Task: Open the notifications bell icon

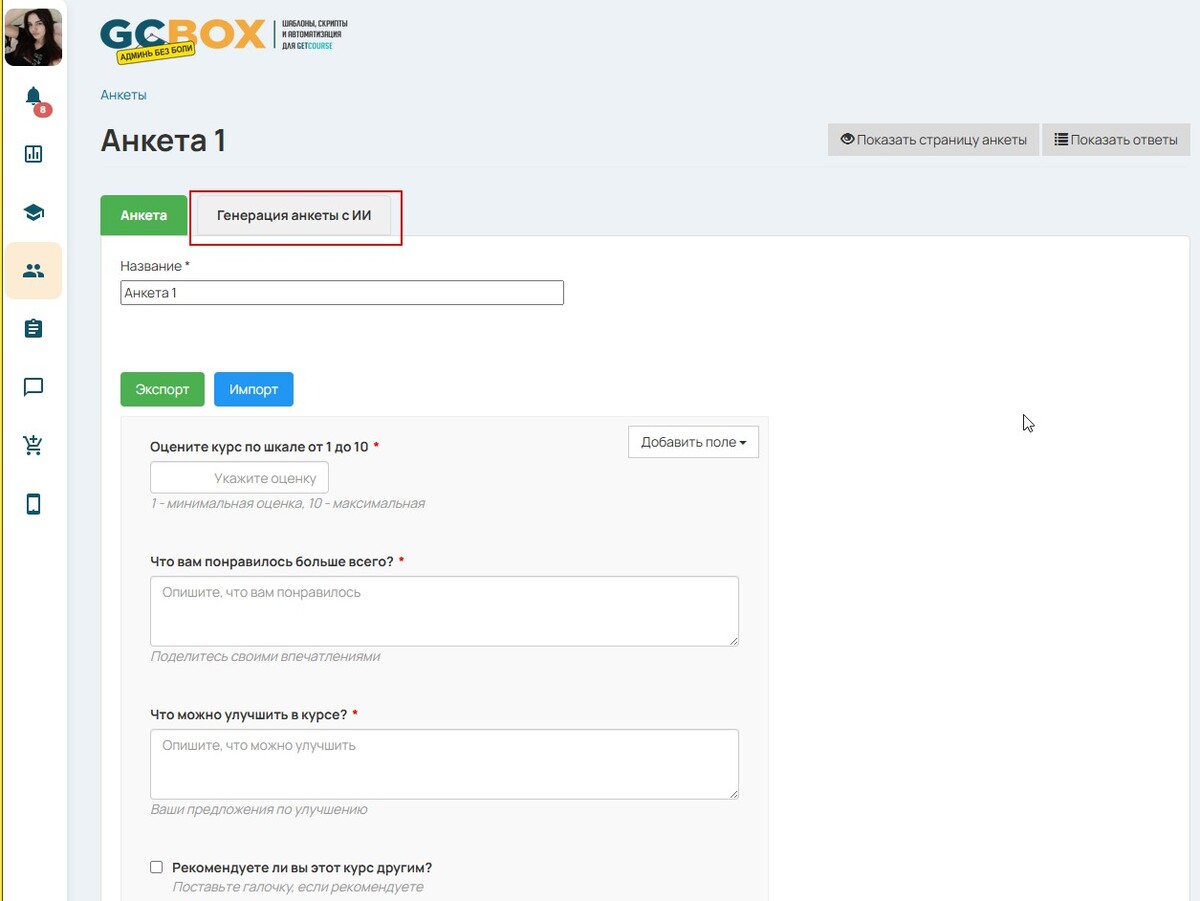Action: (34, 97)
